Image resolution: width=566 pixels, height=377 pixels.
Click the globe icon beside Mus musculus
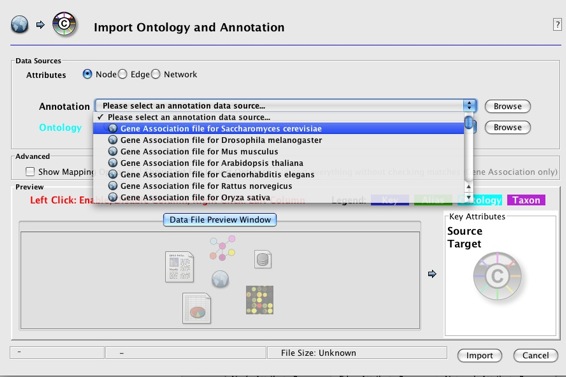(113, 151)
